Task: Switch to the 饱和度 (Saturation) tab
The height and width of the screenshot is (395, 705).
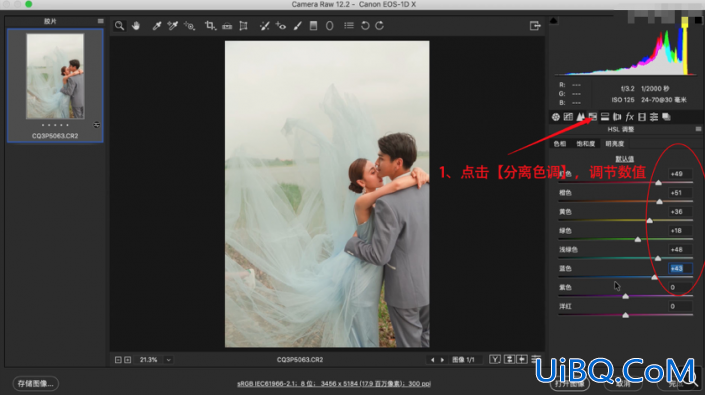Action: (585, 144)
